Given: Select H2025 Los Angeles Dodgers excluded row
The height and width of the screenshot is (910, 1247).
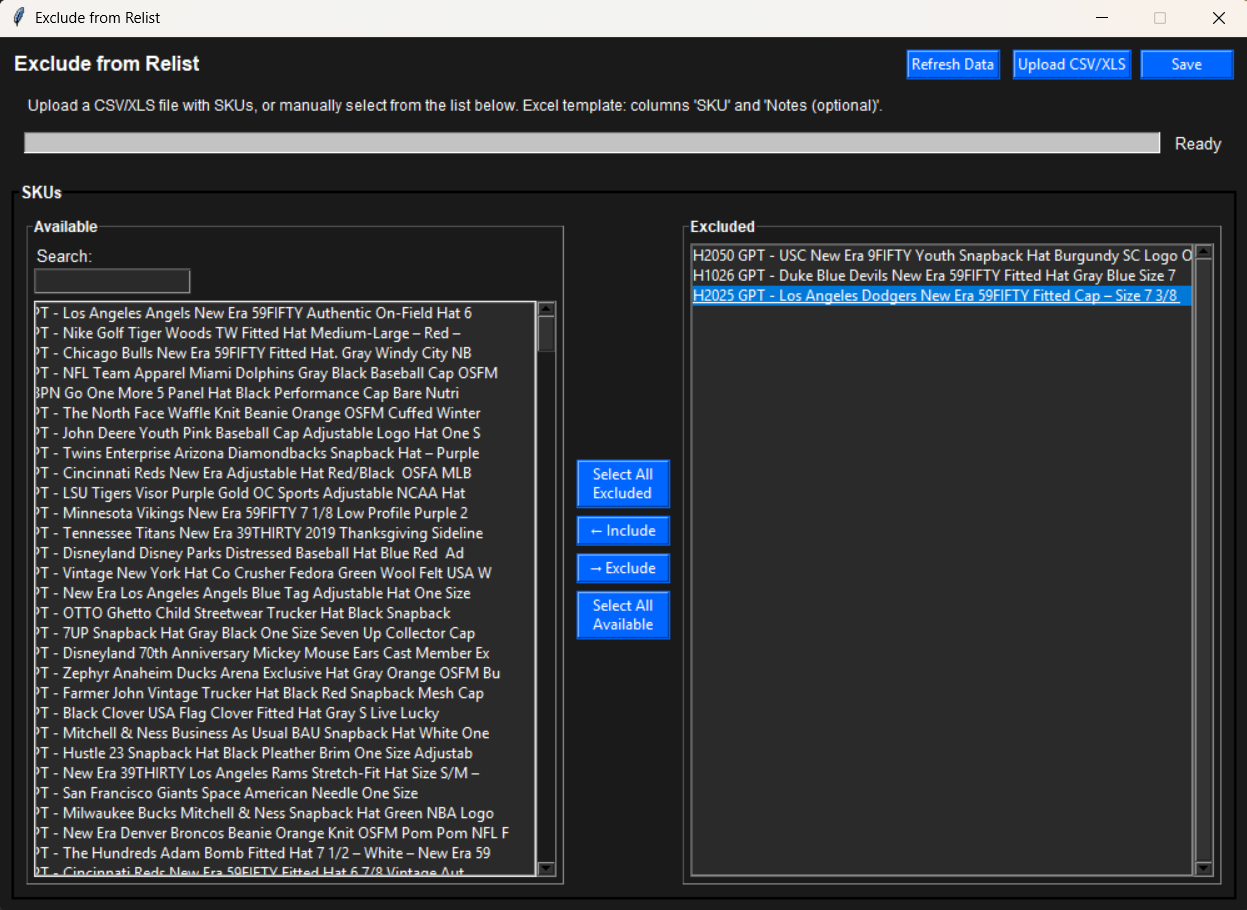Looking at the screenshot, I should pyautogui.click(x=942, y=295).
